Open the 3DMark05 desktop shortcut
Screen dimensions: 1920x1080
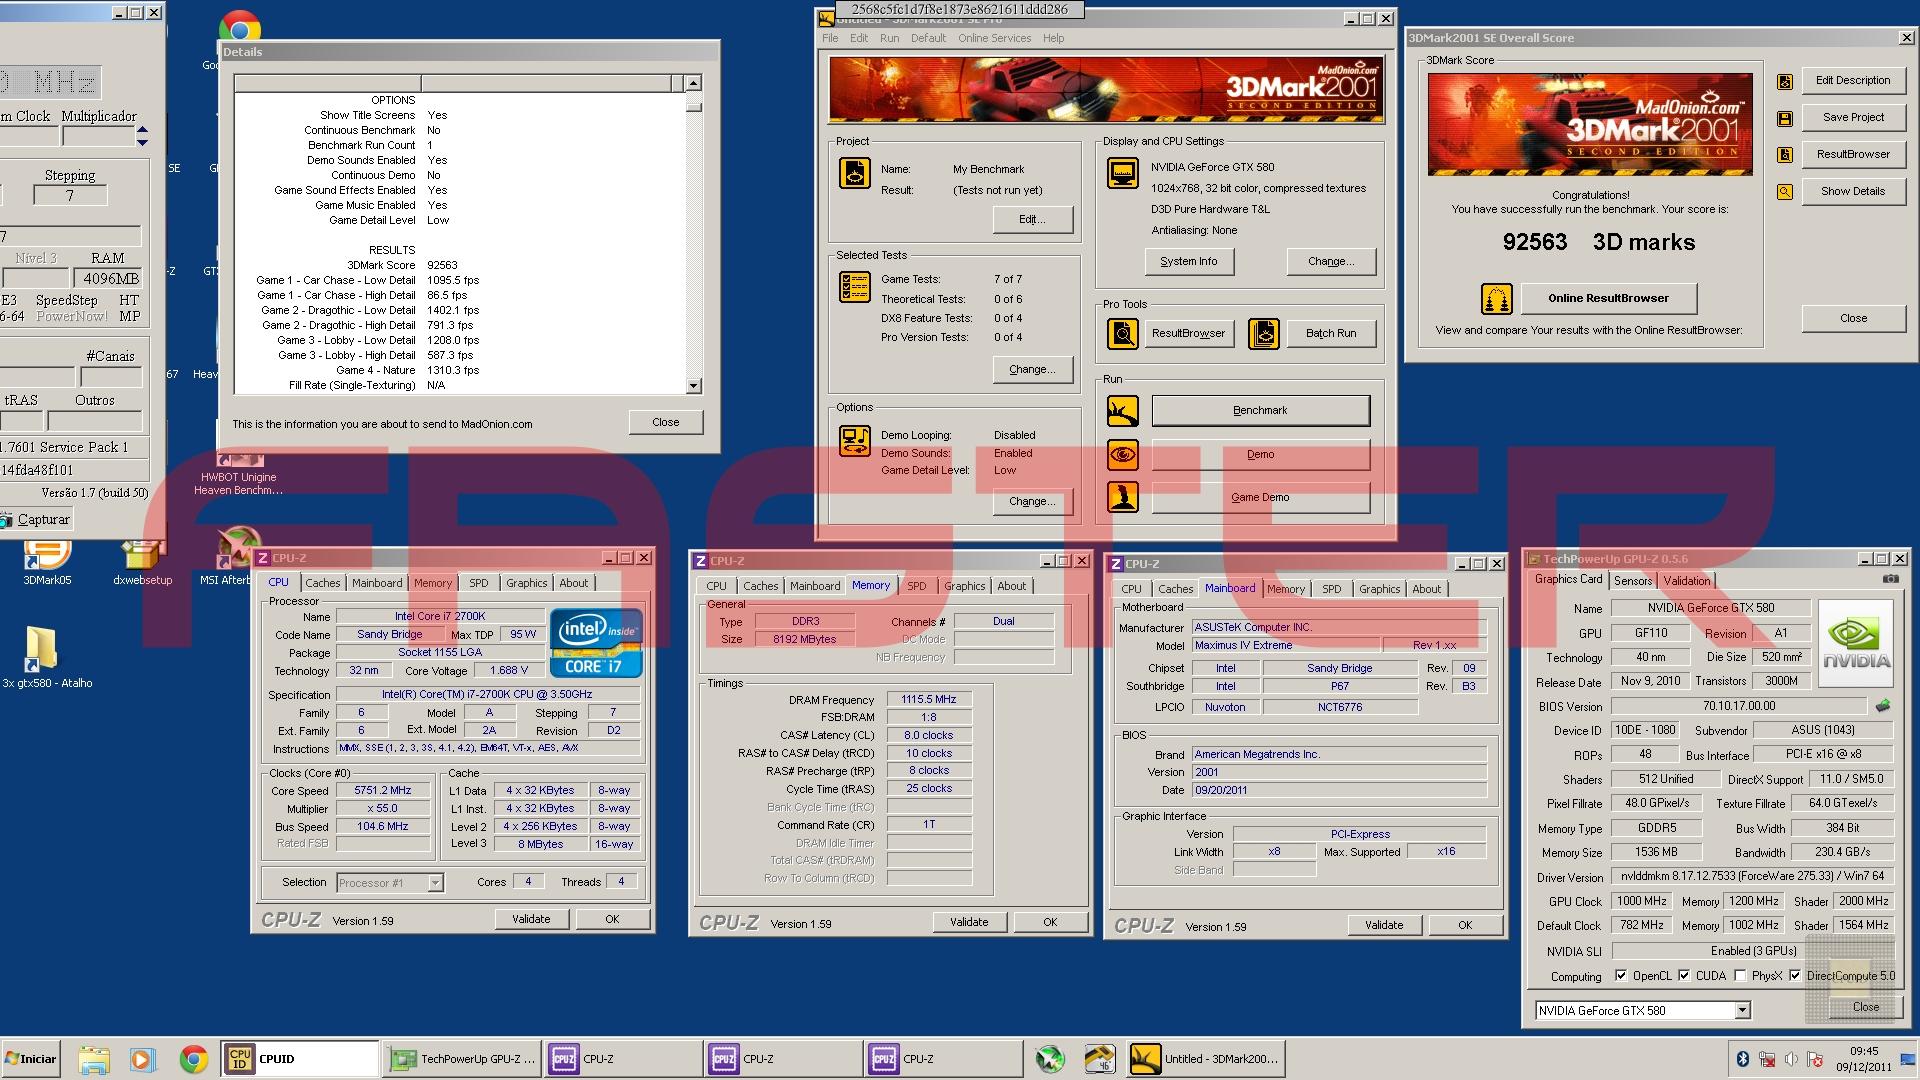coord(47,560)
